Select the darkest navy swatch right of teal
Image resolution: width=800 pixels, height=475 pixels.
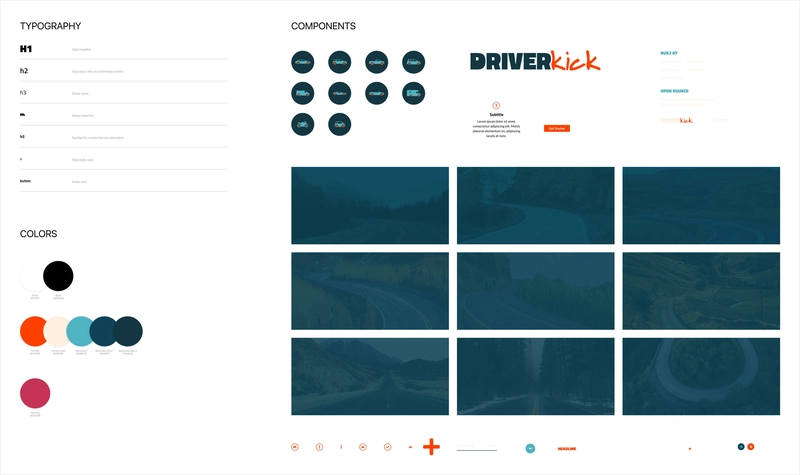coord(128,331)
